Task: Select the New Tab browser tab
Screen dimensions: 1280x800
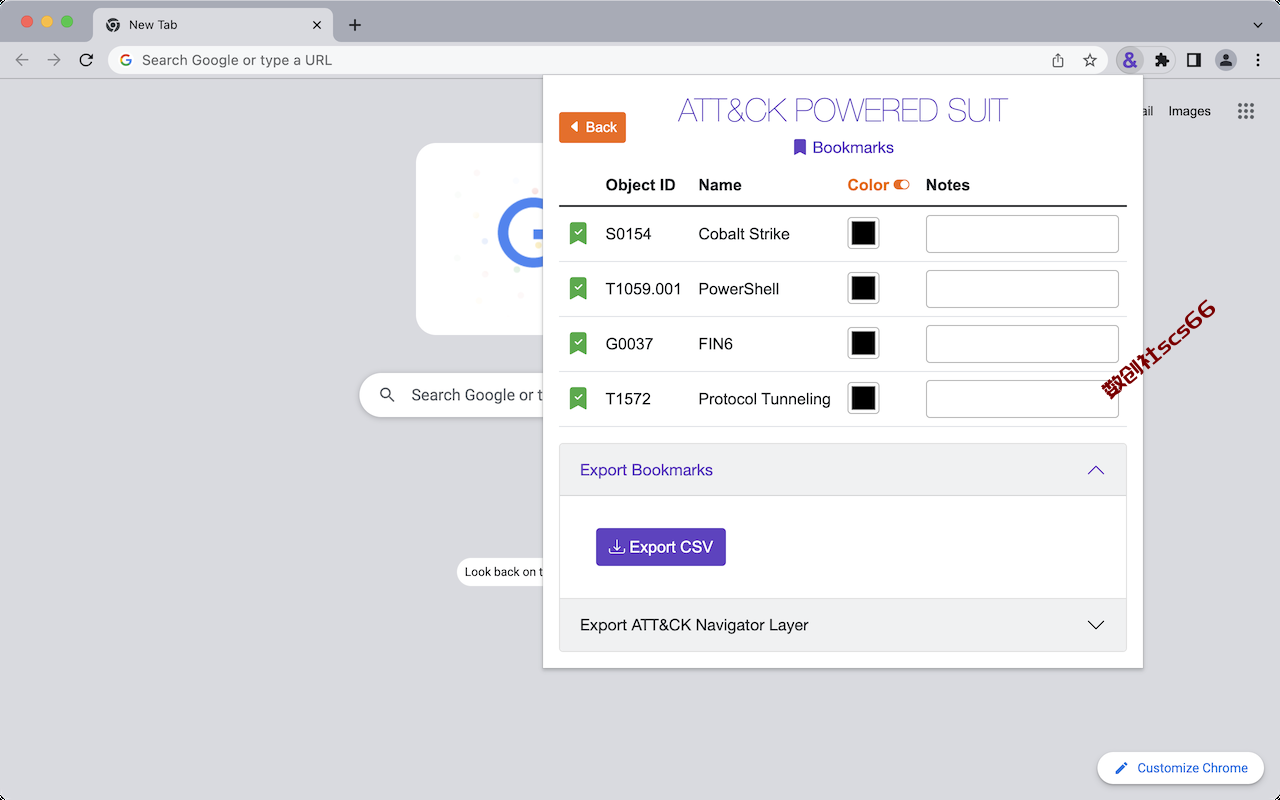Action: coord(213,25)
